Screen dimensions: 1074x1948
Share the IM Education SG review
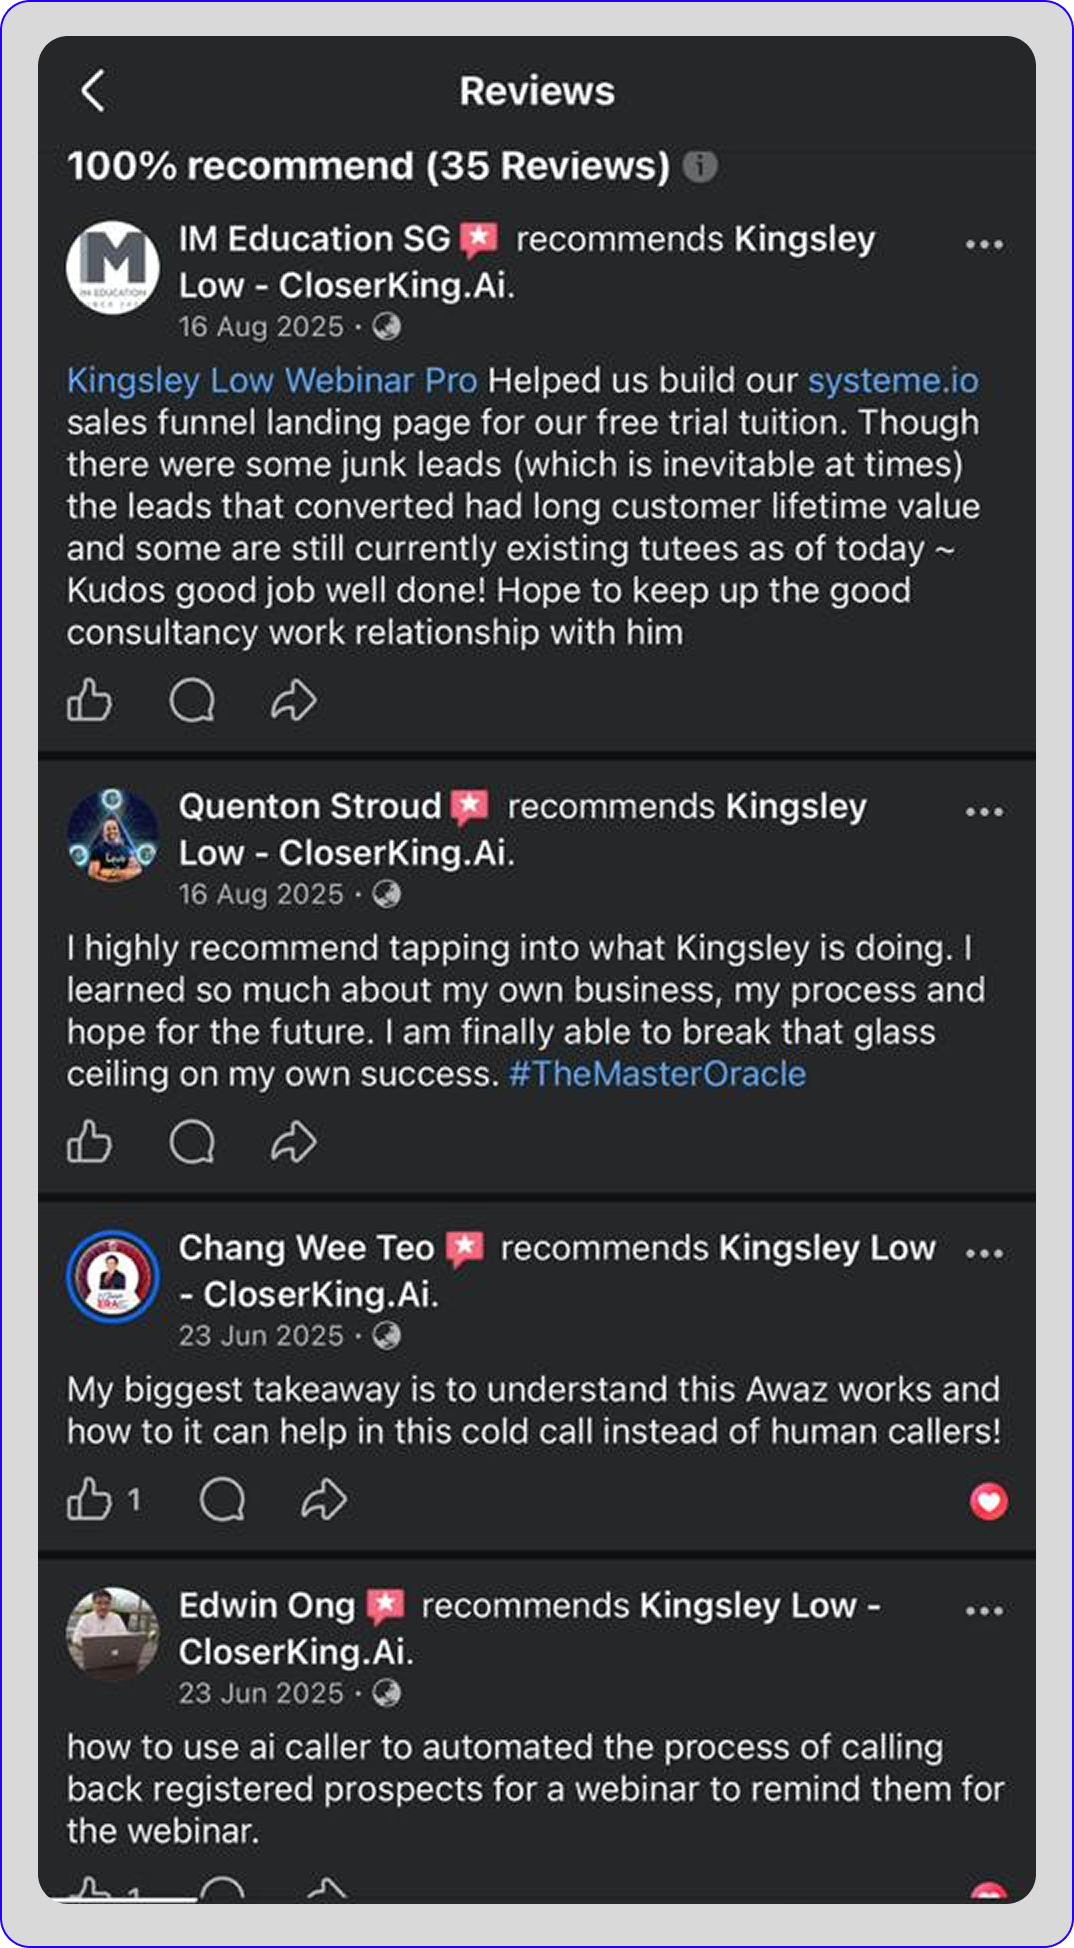pyautogui.click(x=294, y=700)
